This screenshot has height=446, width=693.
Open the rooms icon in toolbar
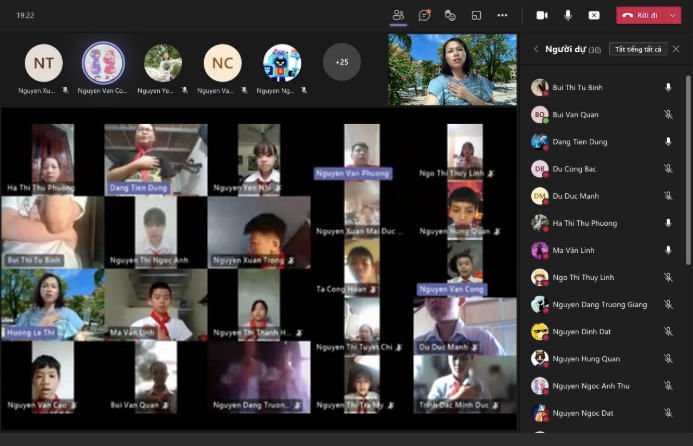click(x=477, y=15)
